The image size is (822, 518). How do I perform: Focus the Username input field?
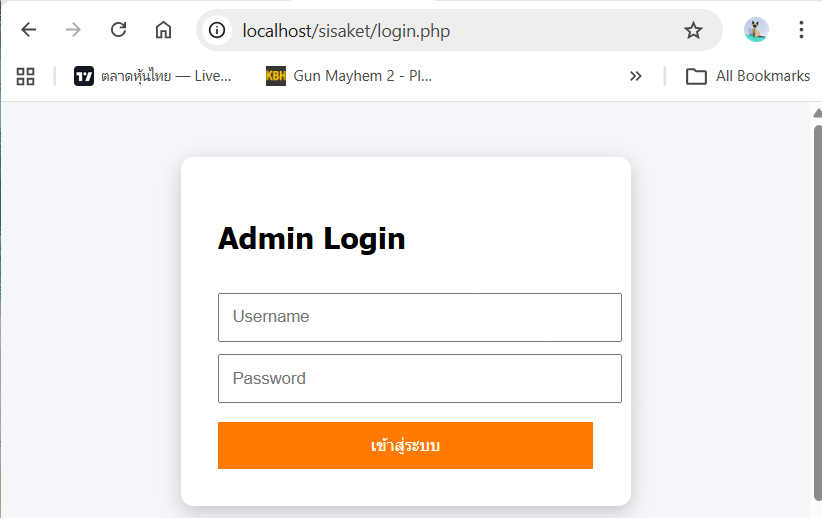[420, 317]
